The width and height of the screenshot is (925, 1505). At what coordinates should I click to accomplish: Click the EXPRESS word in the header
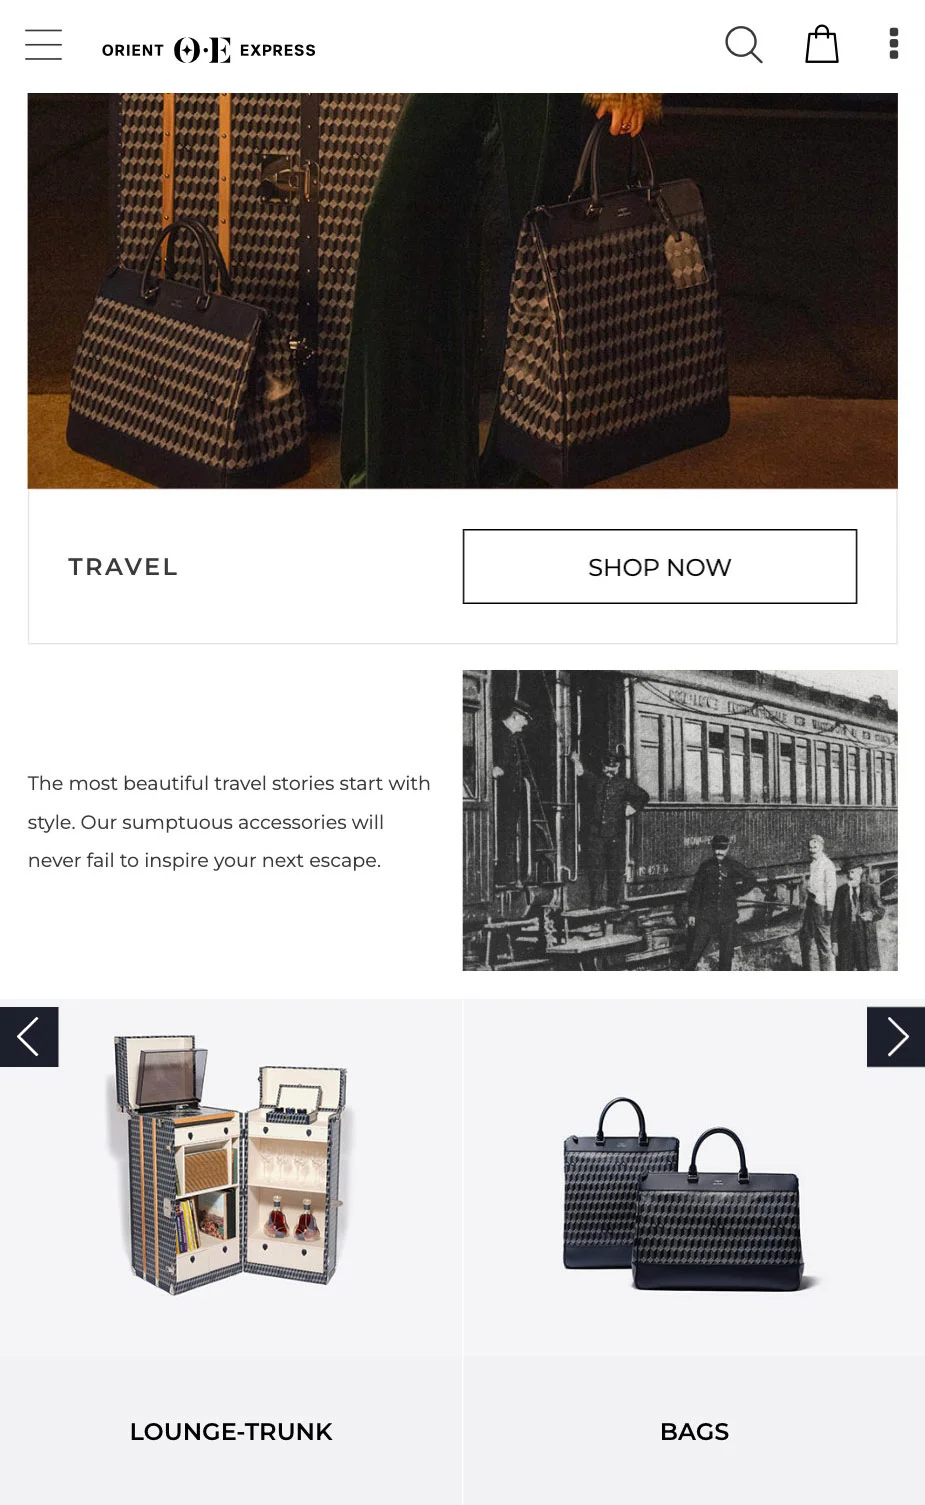[278, 50]
